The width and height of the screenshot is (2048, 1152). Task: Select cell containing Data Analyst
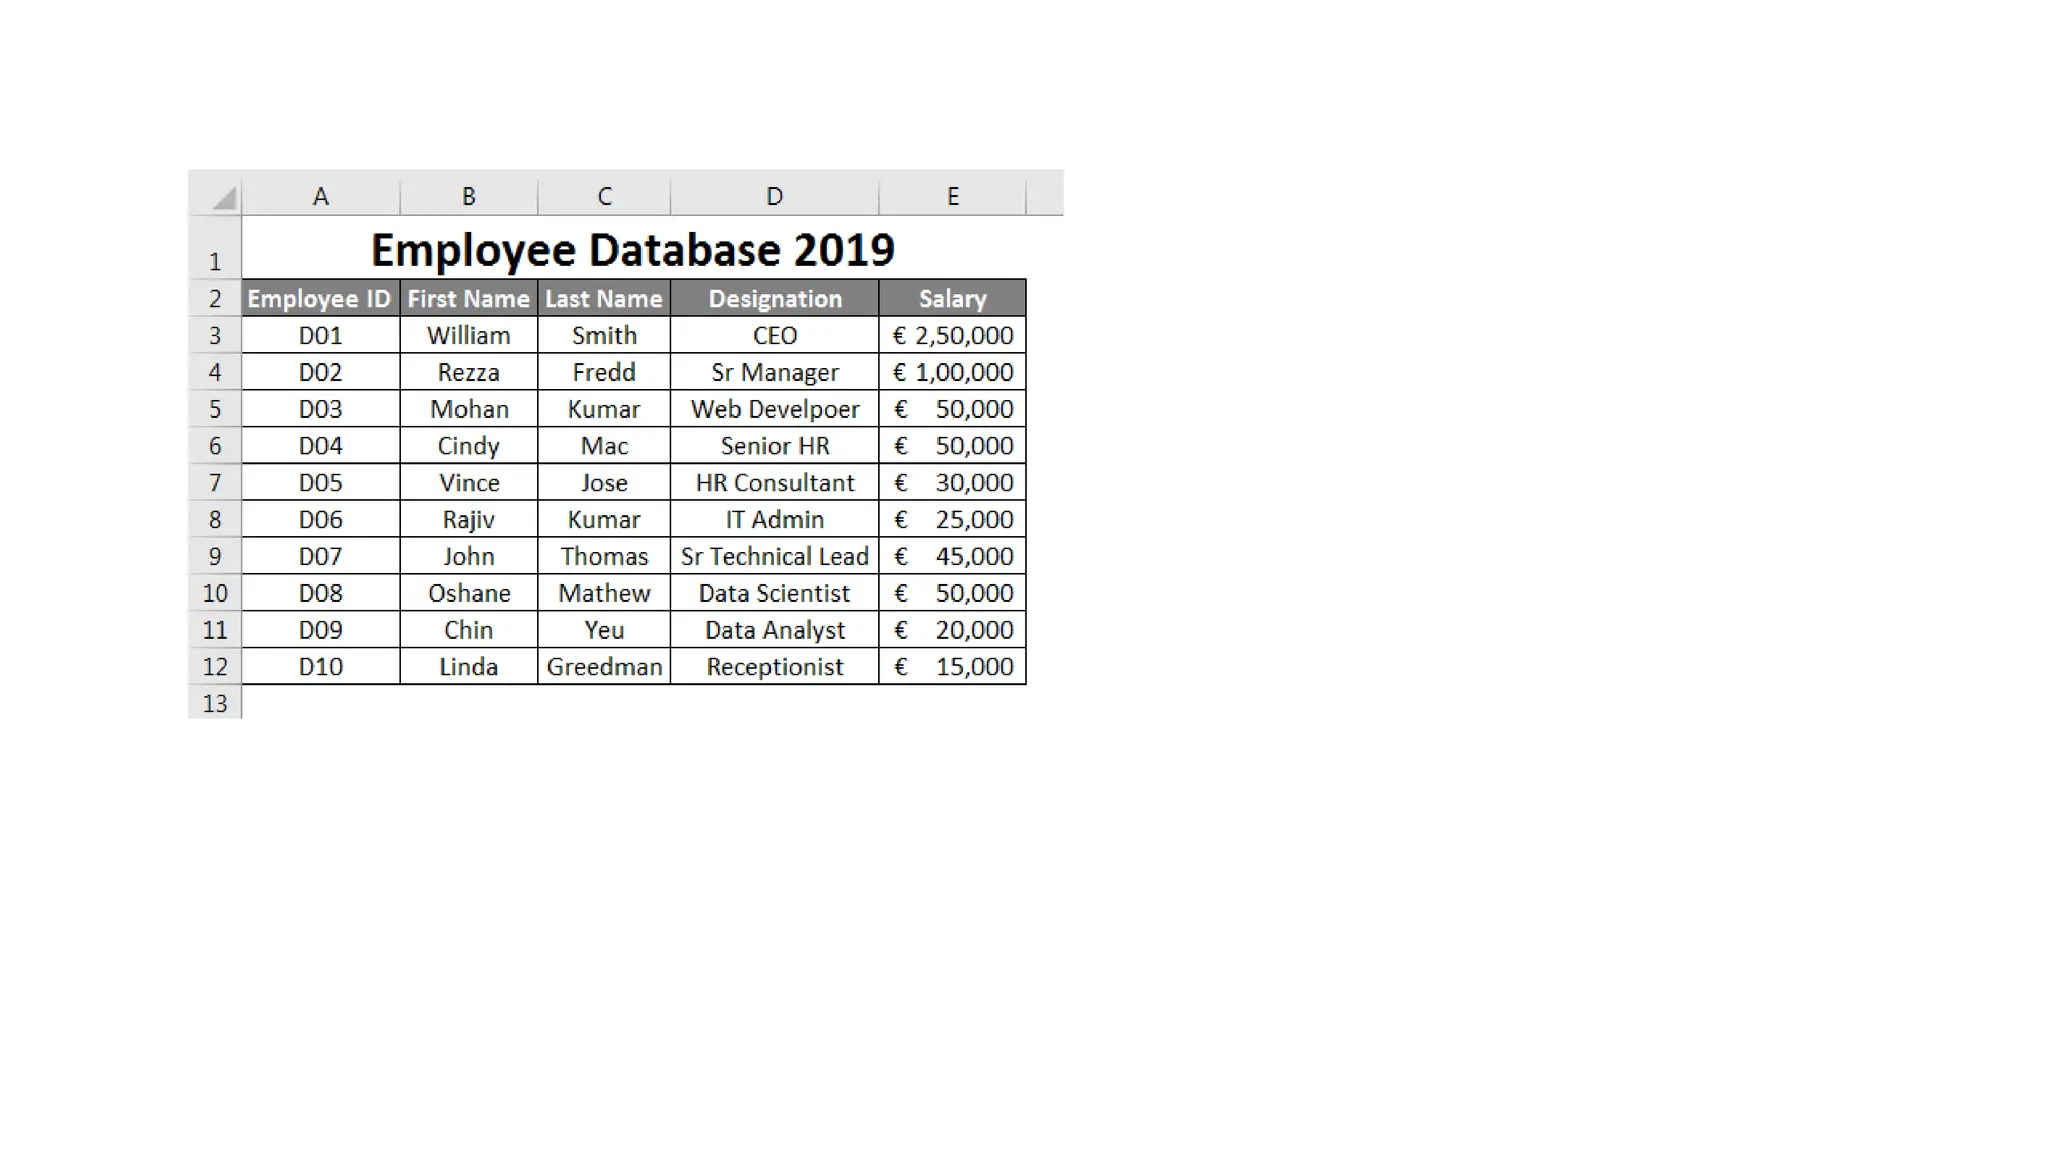(775, 629)
